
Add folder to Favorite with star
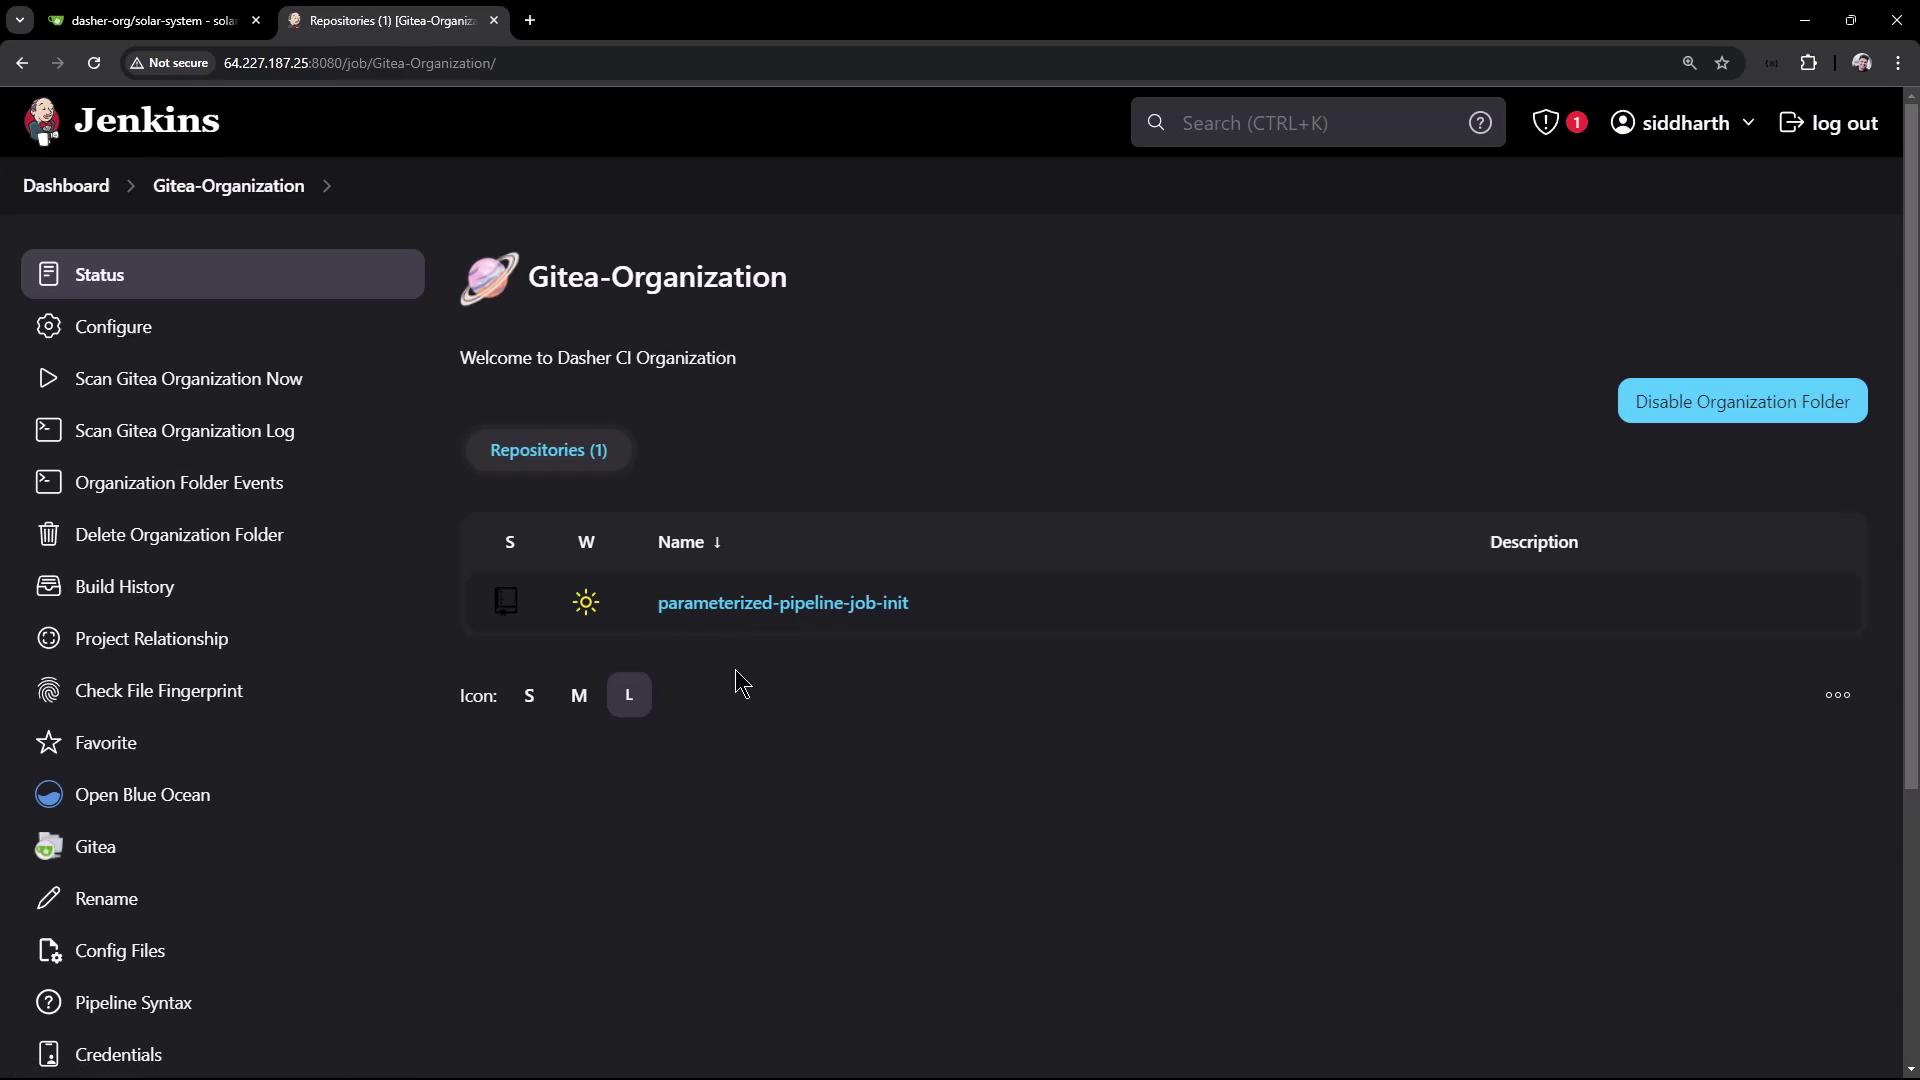tap(105, 743)
